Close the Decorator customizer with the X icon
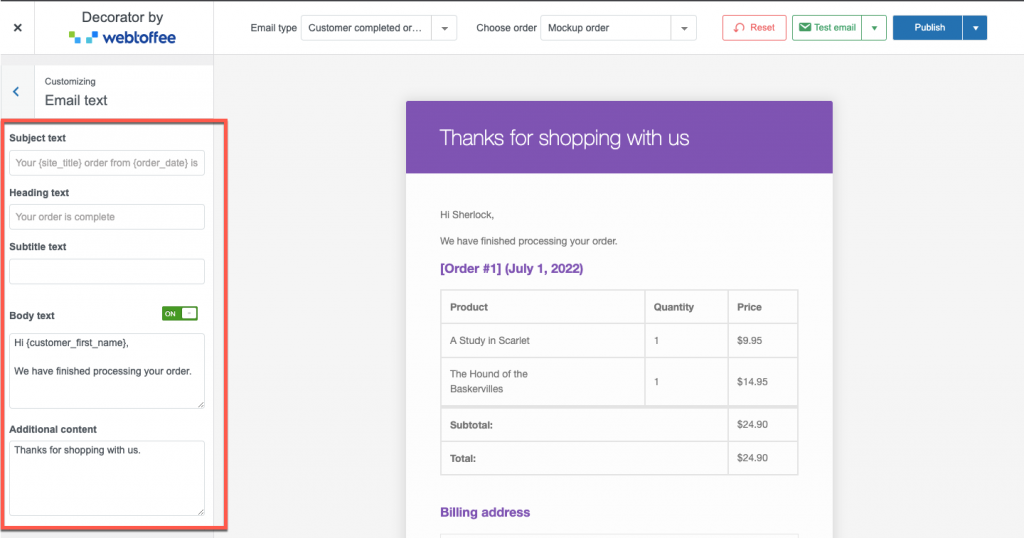This screenshot has width=1024, height=538. tap(18, 27)
